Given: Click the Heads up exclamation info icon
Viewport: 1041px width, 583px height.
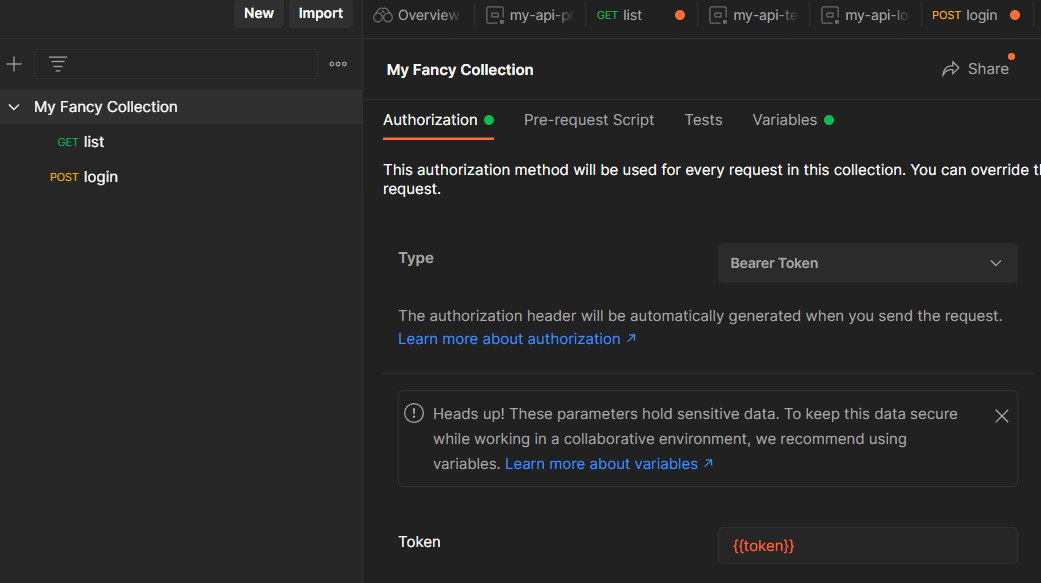Looking at the screenshot, I should pos(414,413).
